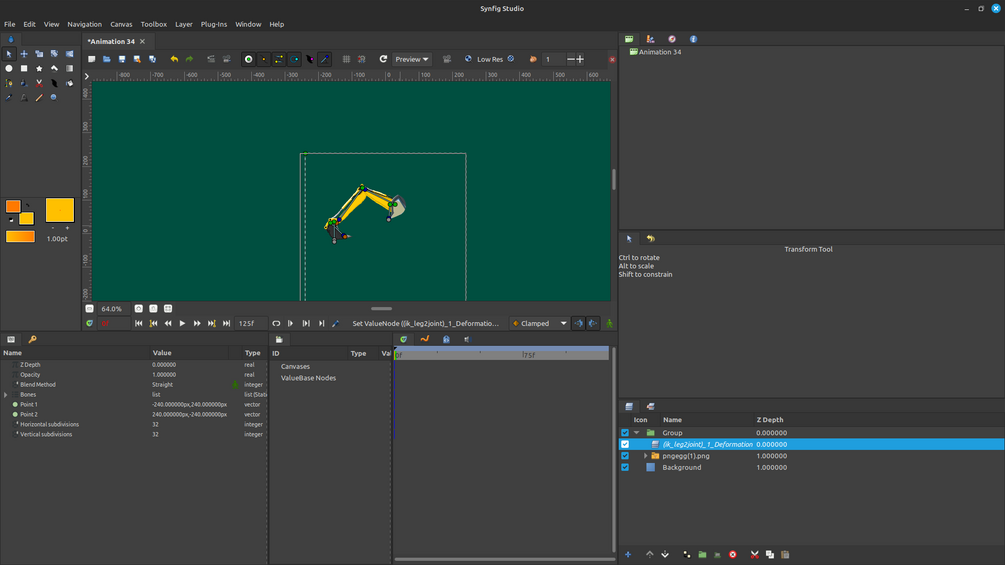Image resolution: width=1005 pixels, height=565 pixels.
Task: Open the Navigation menu
Action: click(x=85, y=24)
